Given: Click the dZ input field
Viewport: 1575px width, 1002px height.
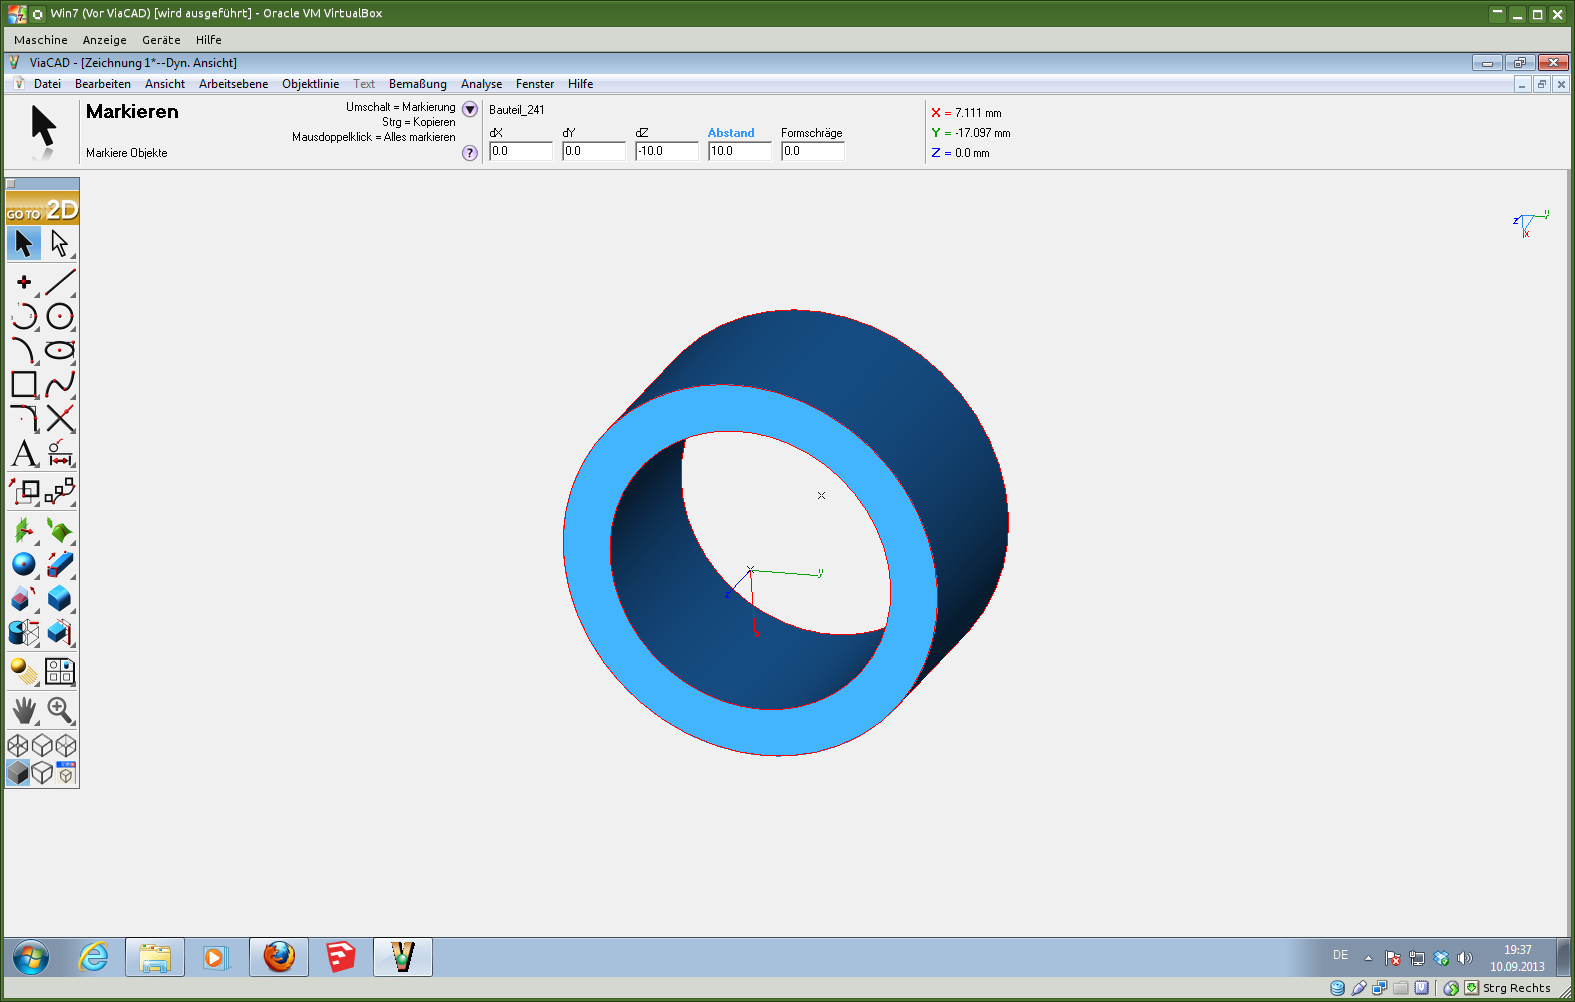Looking at the screenshot, I should coord(666,151).
